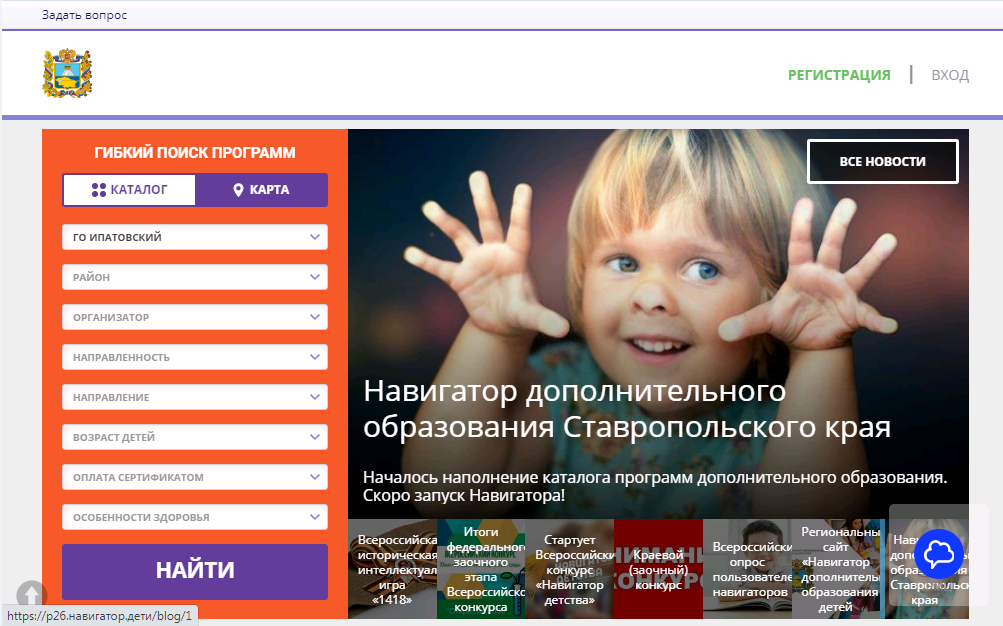The height and width of the screenshot is (626, 1003).
Task: Click the Stavropol Krai coat of arms logo
Action: click(67, 74)
